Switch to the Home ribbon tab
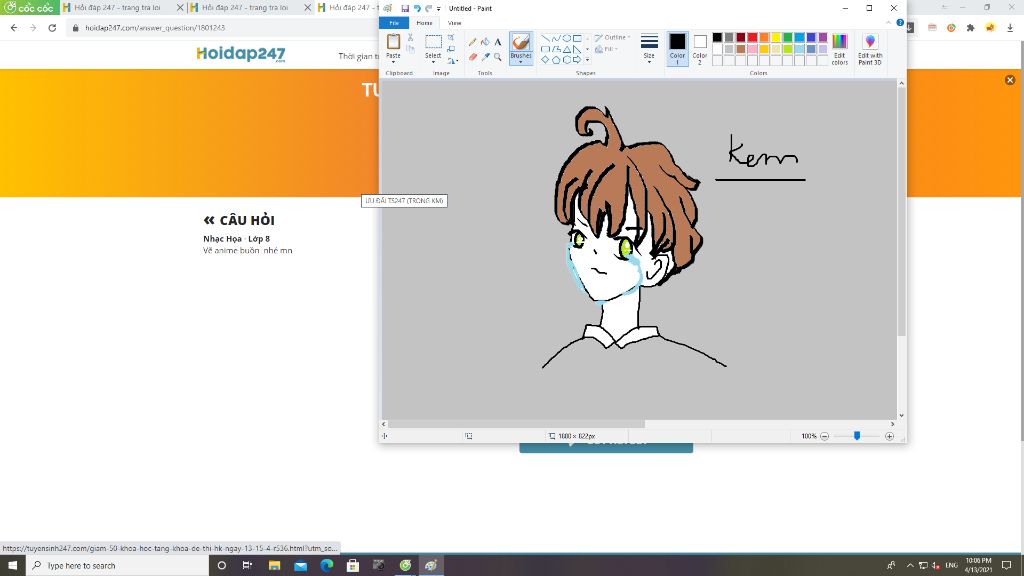 (424, 23)
